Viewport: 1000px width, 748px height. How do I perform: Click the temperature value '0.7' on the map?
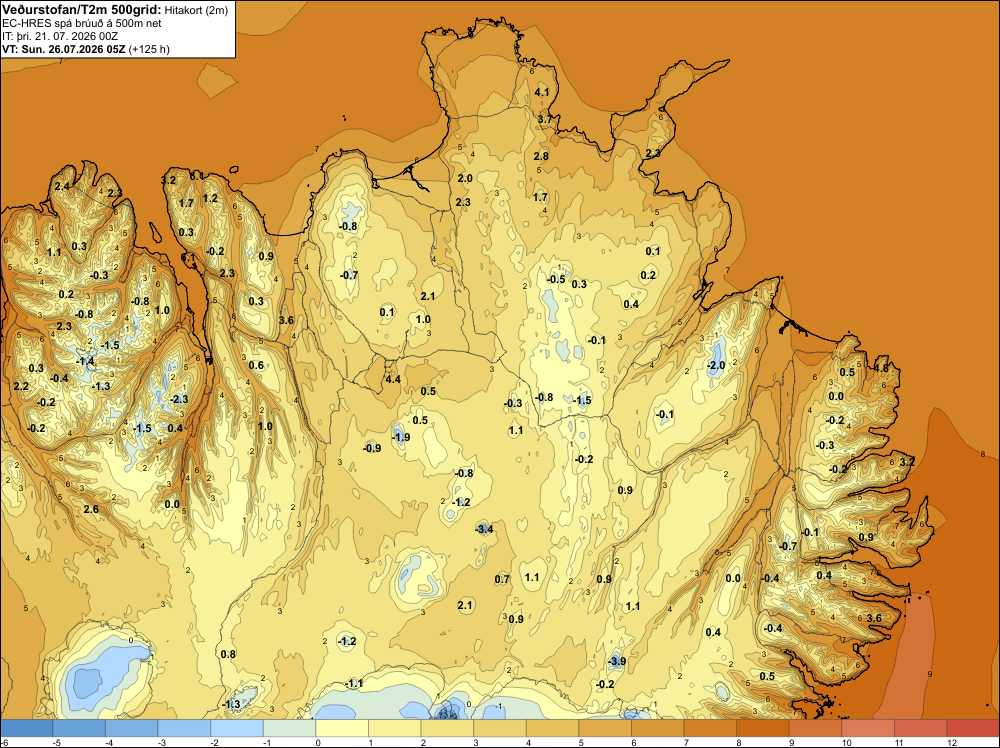click(502, 579)
